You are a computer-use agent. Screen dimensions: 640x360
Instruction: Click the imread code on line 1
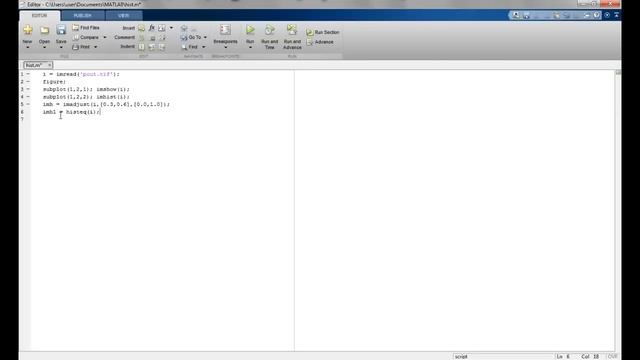pyautogui.click(x=81, y=74)
